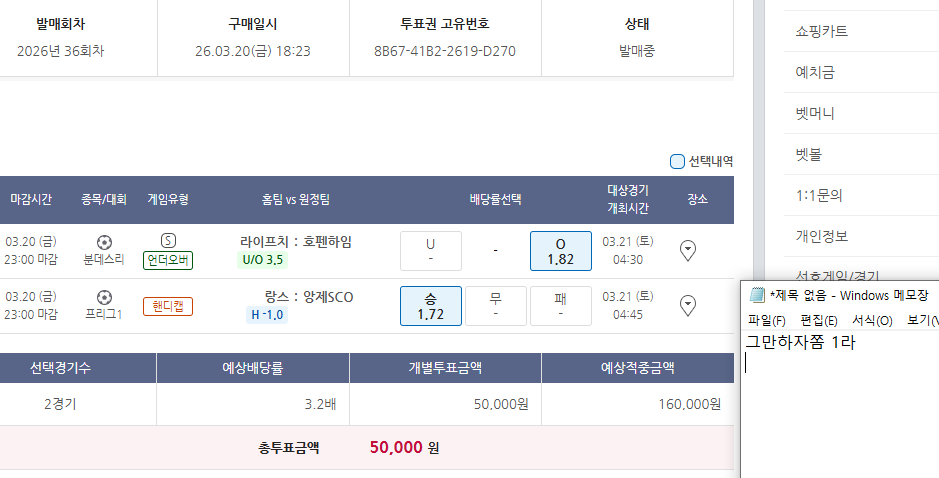Open the 편집(E) menu in Notepad
939x478 pixels.
(818, 320)
